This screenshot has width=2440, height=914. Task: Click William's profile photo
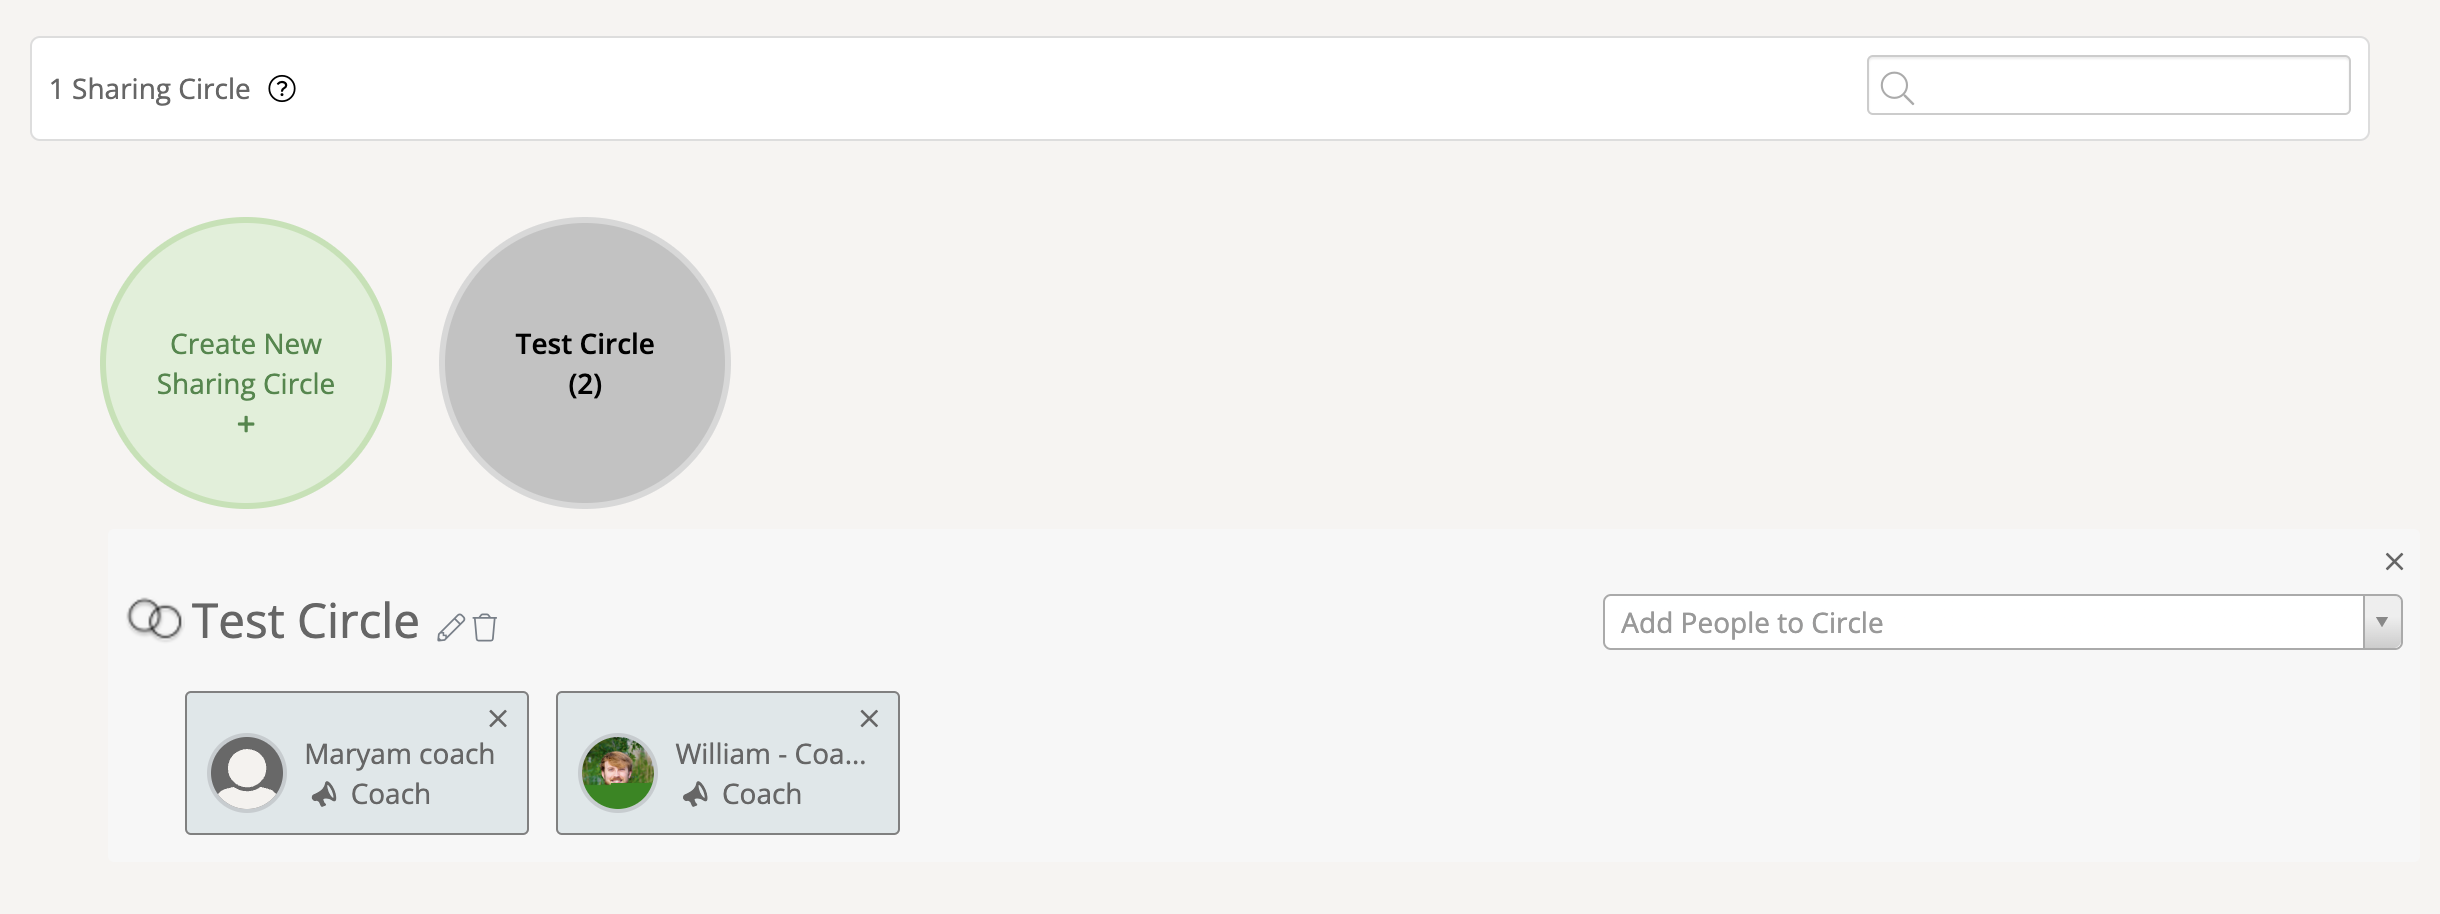pyautogui.click(x=618, y=772)
